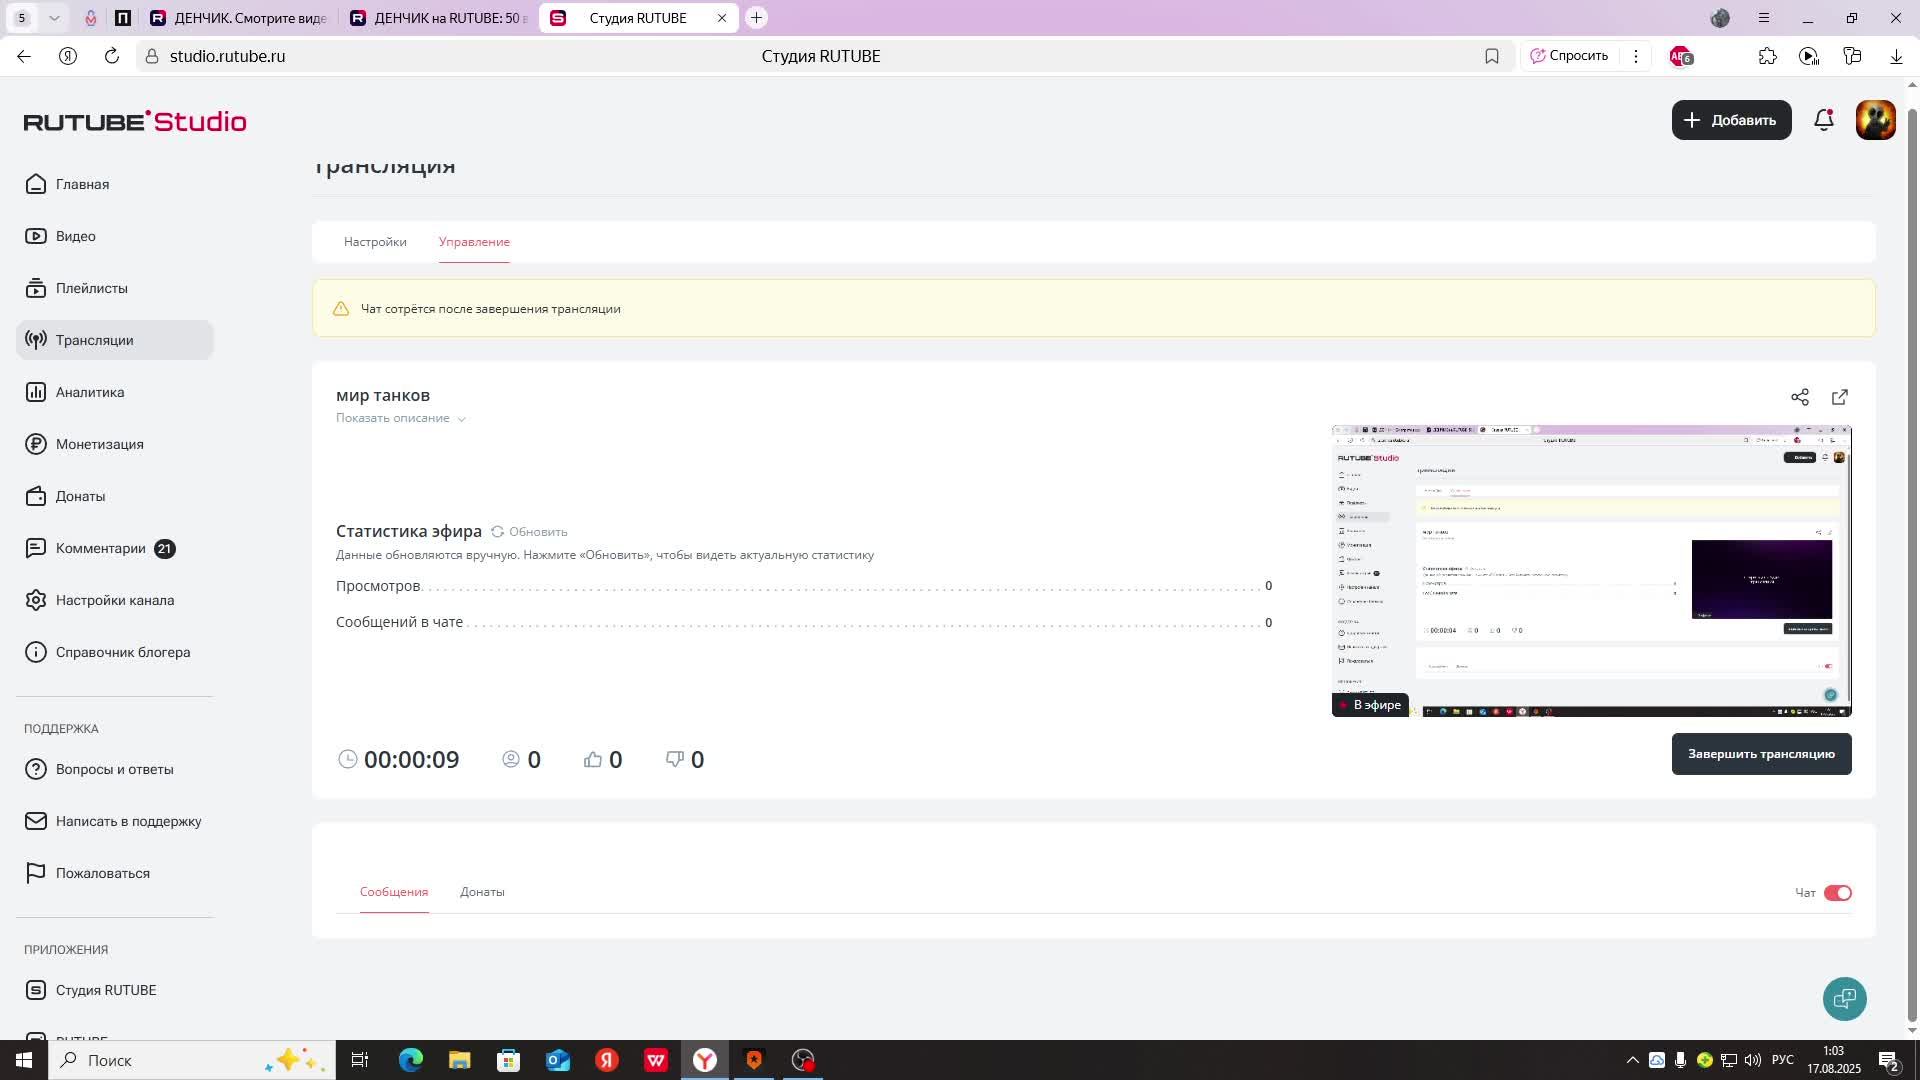Click the Добавить button
The image size is (1920, 1080).
point(1731,120)
